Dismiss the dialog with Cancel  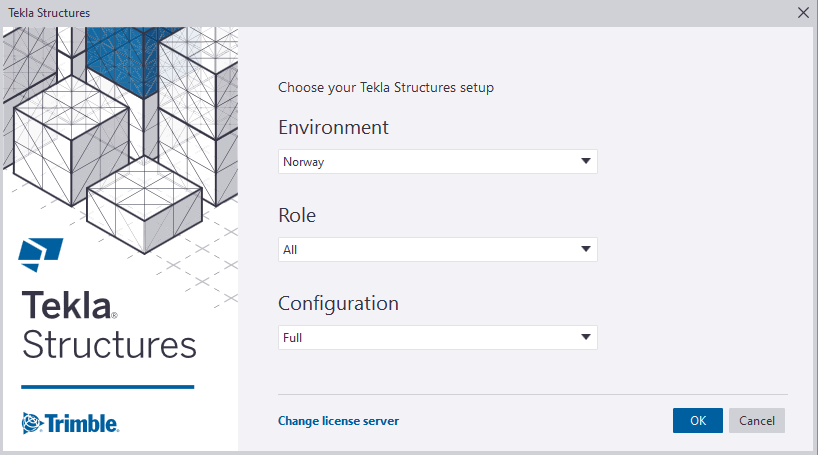tap(756, 421)
